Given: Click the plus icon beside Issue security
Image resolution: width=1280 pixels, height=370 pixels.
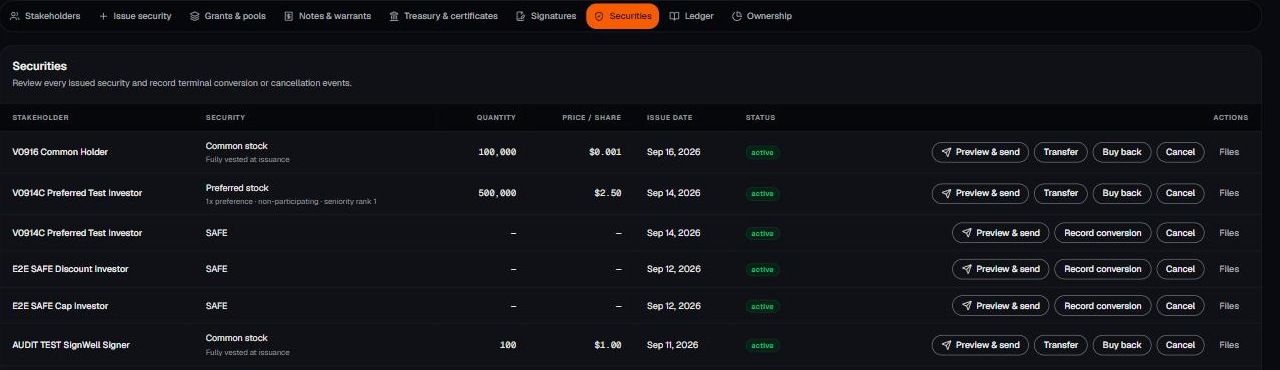Looking at the screenshot, I should point(103,16).
